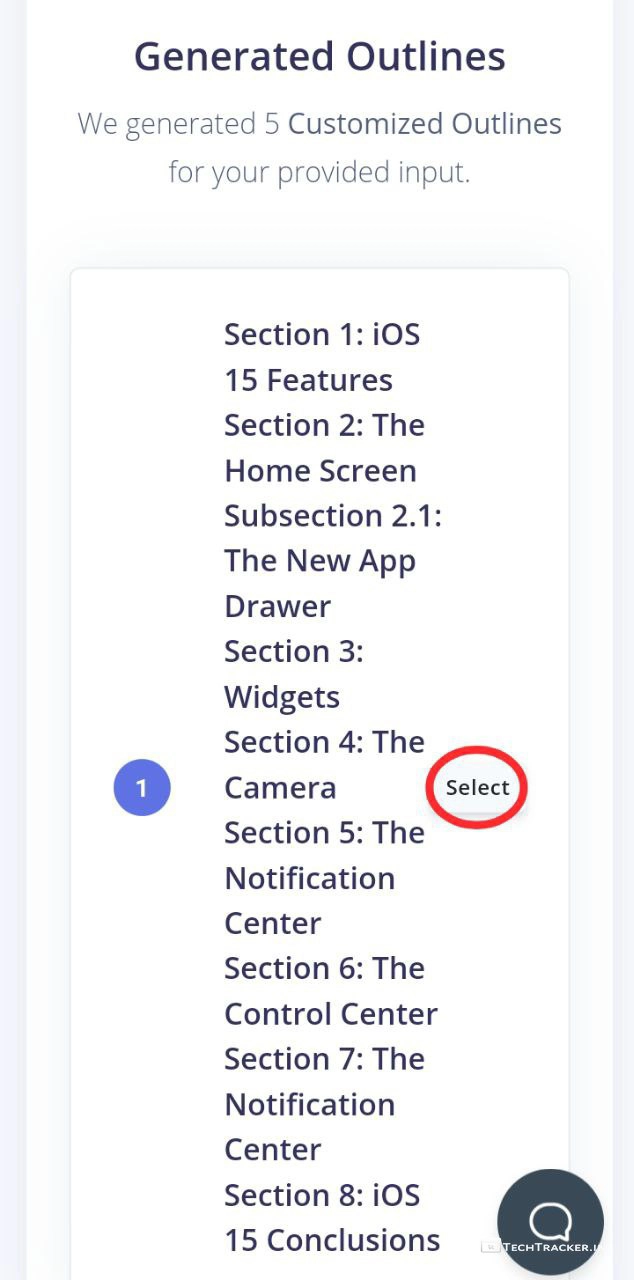
Task: Click Section 6: The Control Center line
Action: click(x=330, y=991)
